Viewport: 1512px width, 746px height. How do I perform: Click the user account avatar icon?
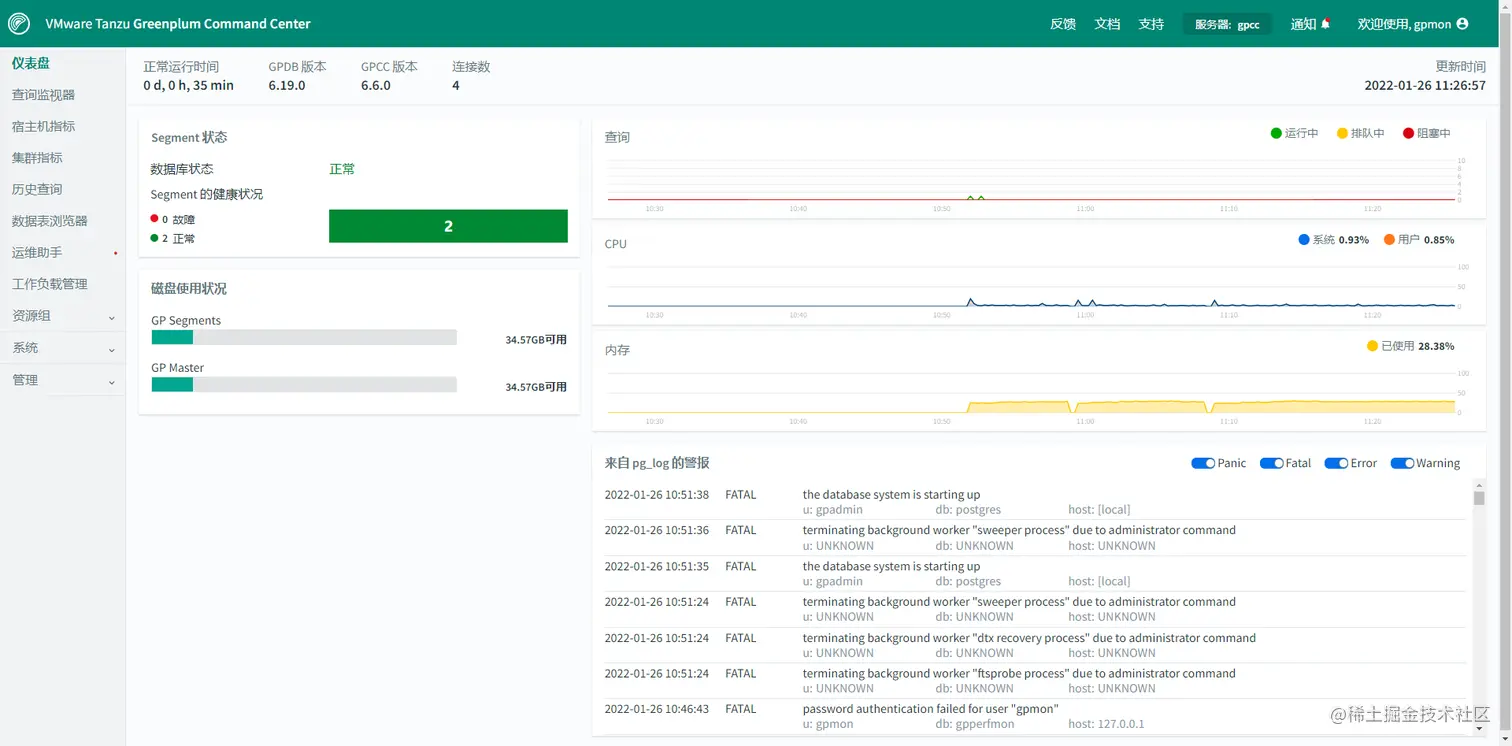[x=1462, y=23]
